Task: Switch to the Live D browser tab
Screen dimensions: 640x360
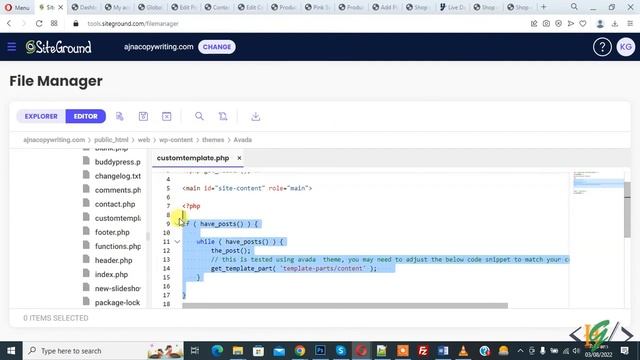Action: [x=452, y=7]
